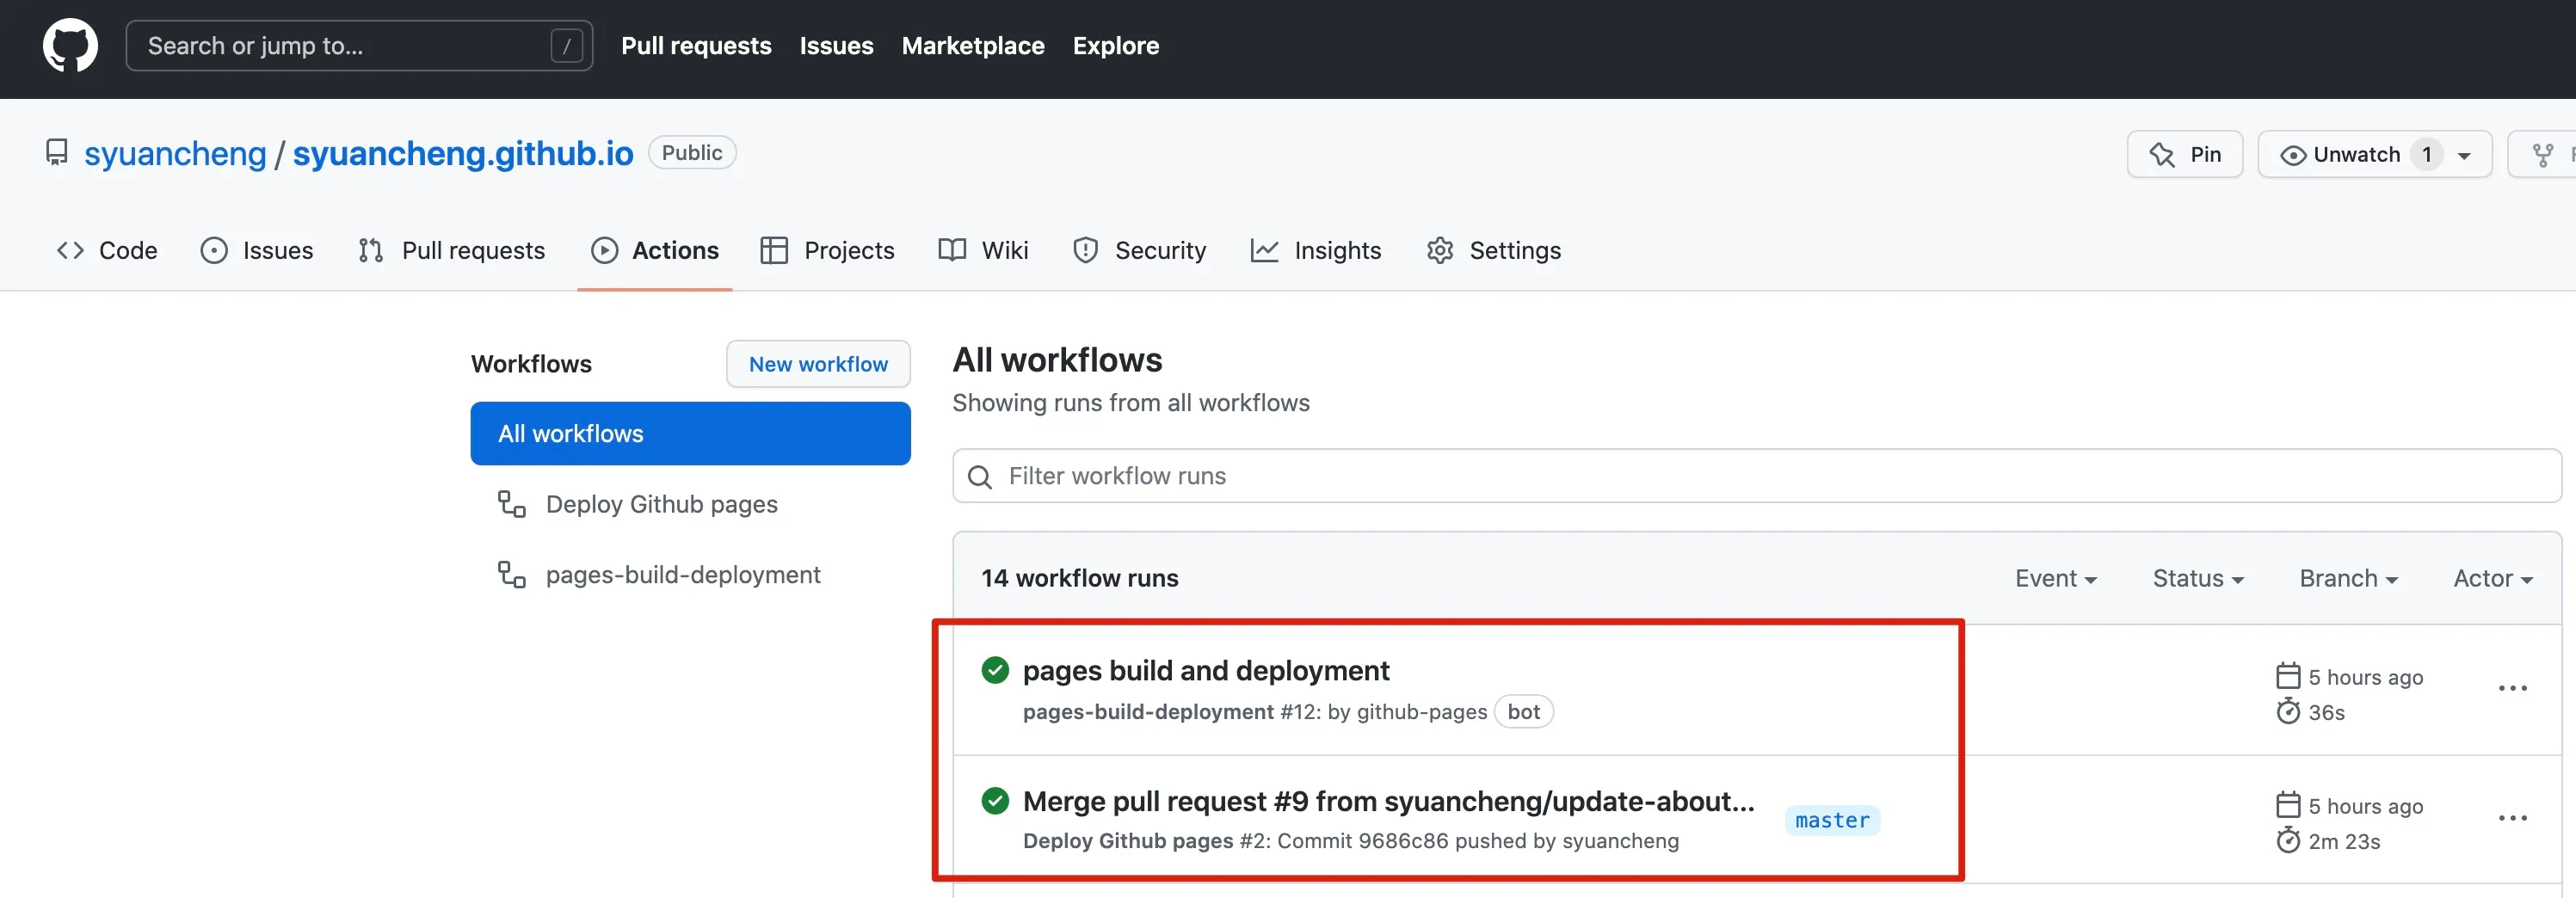The width and height of the screenshot is (2576, 898).
Task: Expand the Unwatch dropdown arrow
Action: (2464, 156)
